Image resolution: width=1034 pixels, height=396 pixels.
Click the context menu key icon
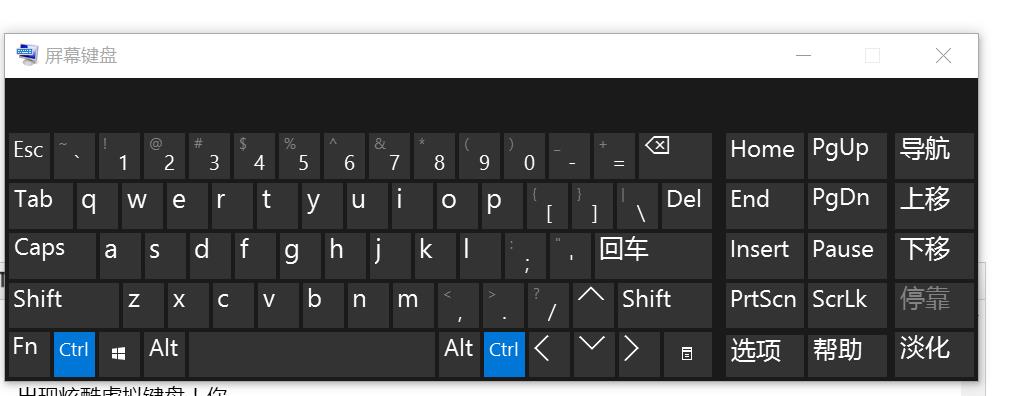click(687, 354)
